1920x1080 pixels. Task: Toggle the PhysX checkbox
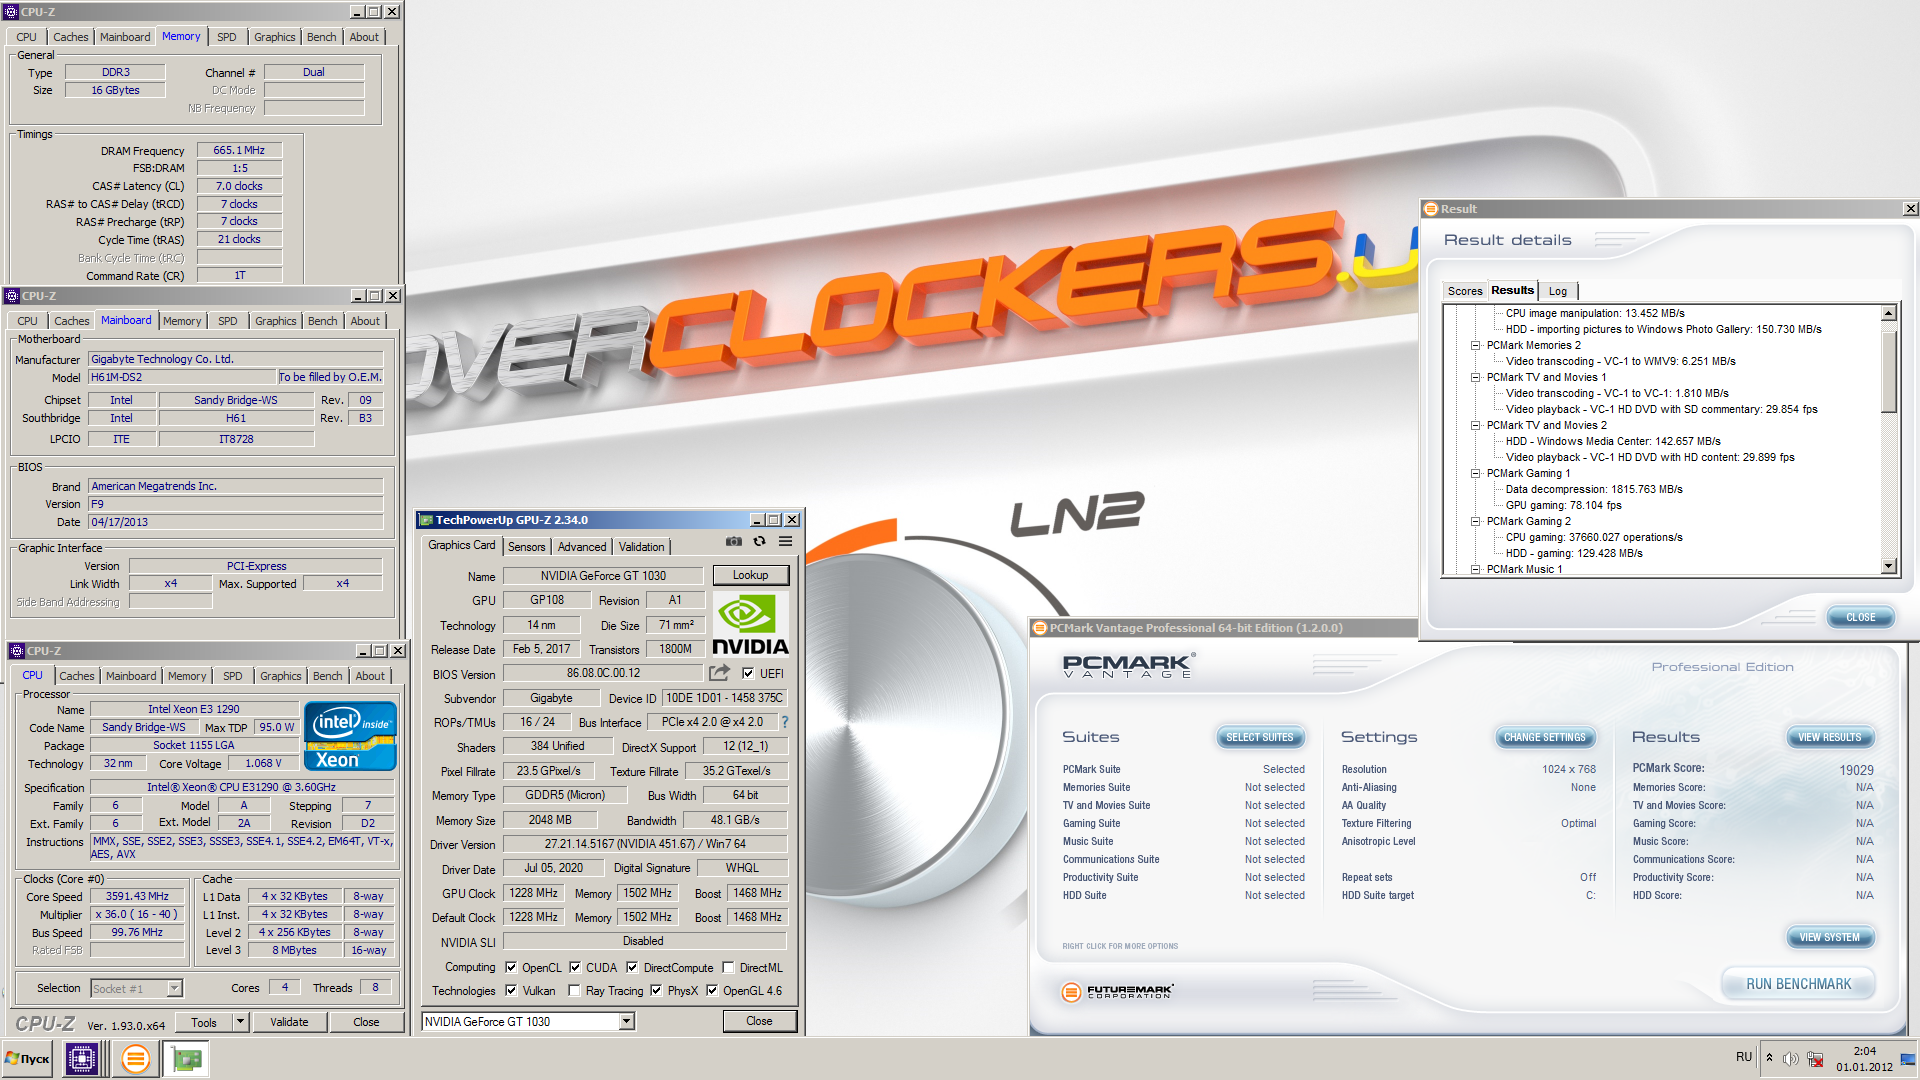pos(656,990)
